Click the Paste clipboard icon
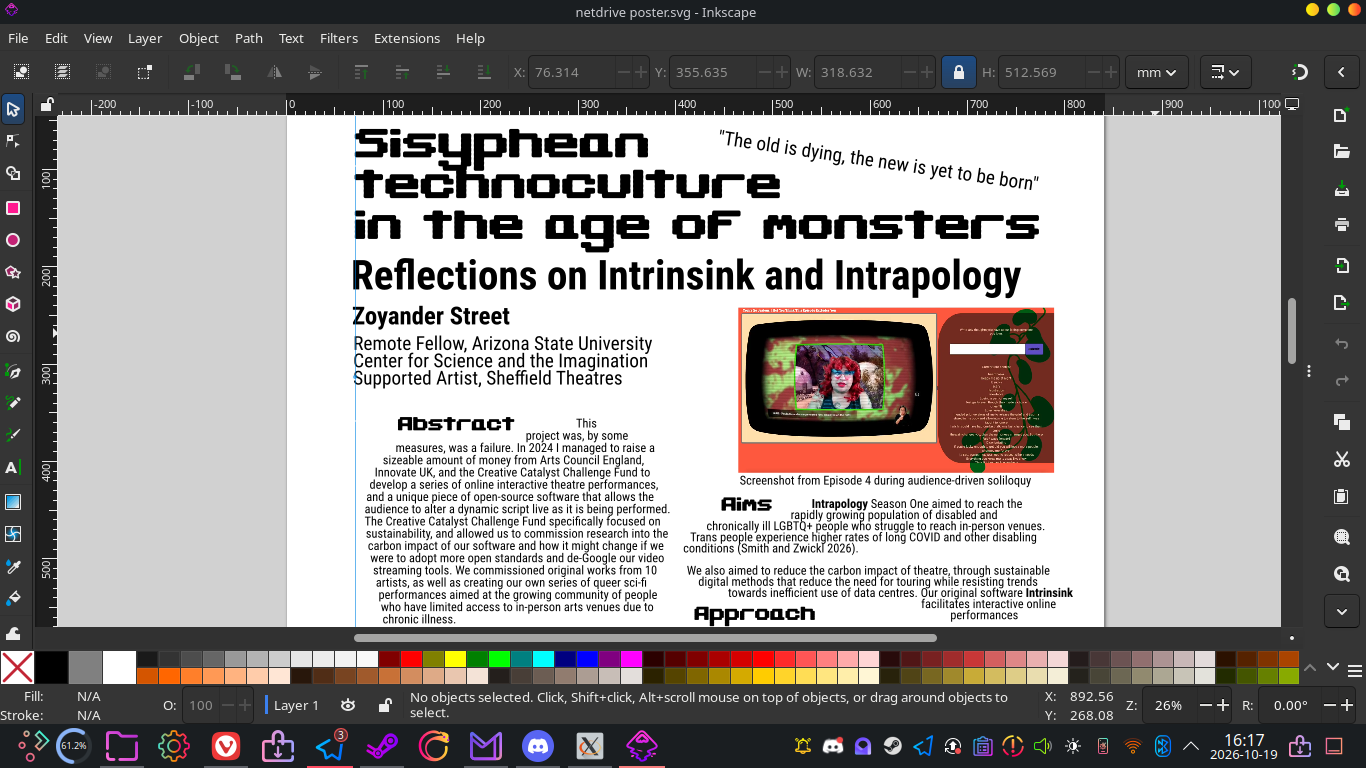 pos(1341,497)
